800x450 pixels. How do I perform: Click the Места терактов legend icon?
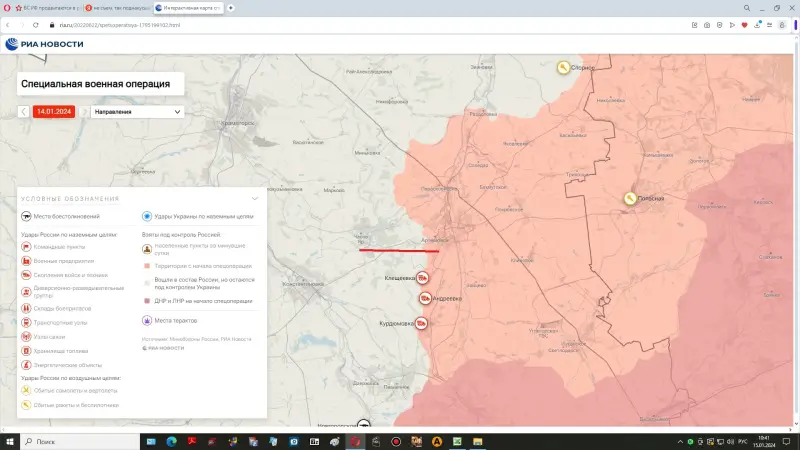pos(147,320)
